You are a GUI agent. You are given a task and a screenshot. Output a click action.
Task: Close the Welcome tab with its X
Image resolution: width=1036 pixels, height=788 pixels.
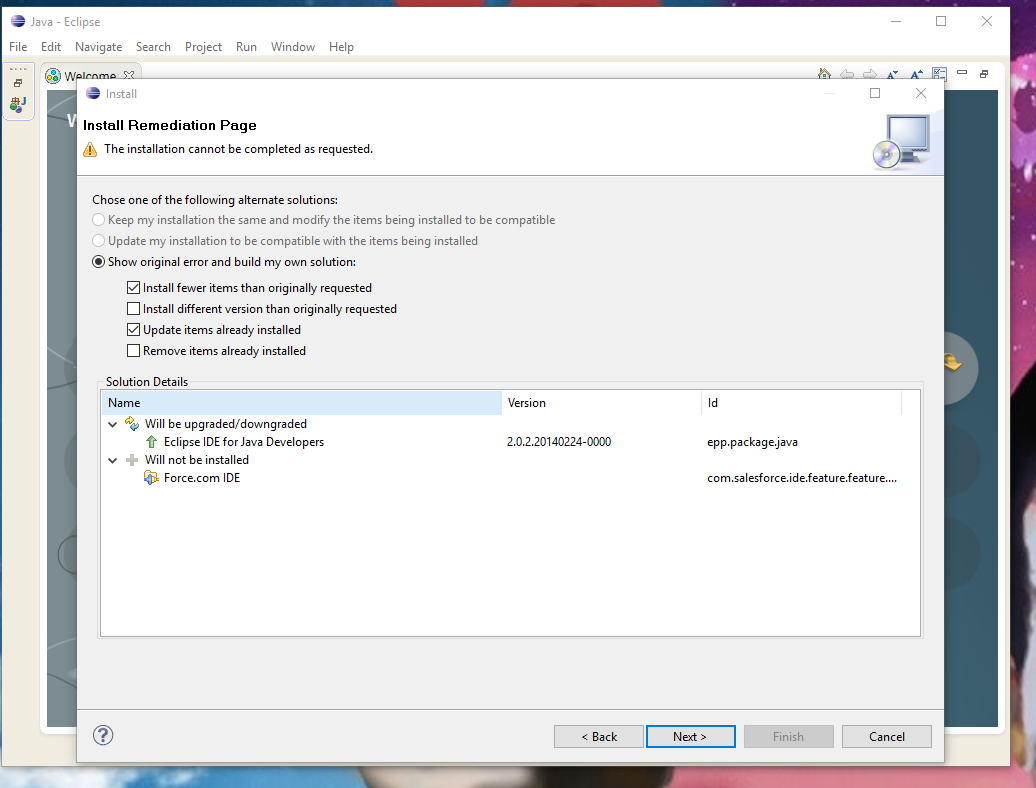click(129, 75)
